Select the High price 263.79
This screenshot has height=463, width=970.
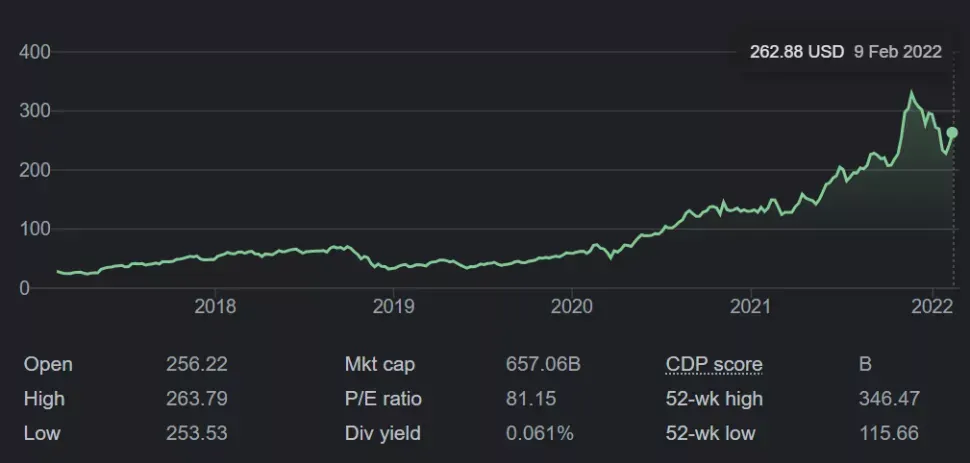coord(197,399)
